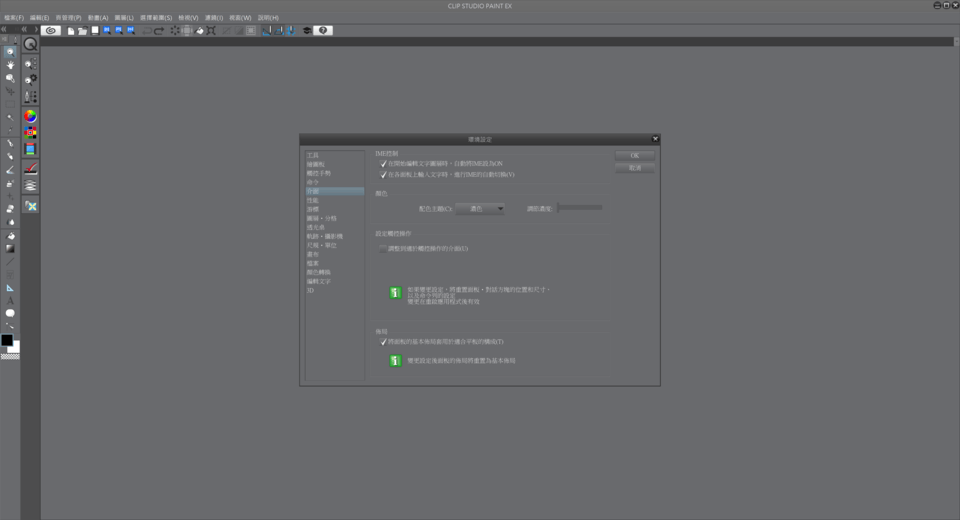Viewport: 960px width, 520px height.
Task: Click the New document icon in the command bar
Action: [x=71, y=31]
